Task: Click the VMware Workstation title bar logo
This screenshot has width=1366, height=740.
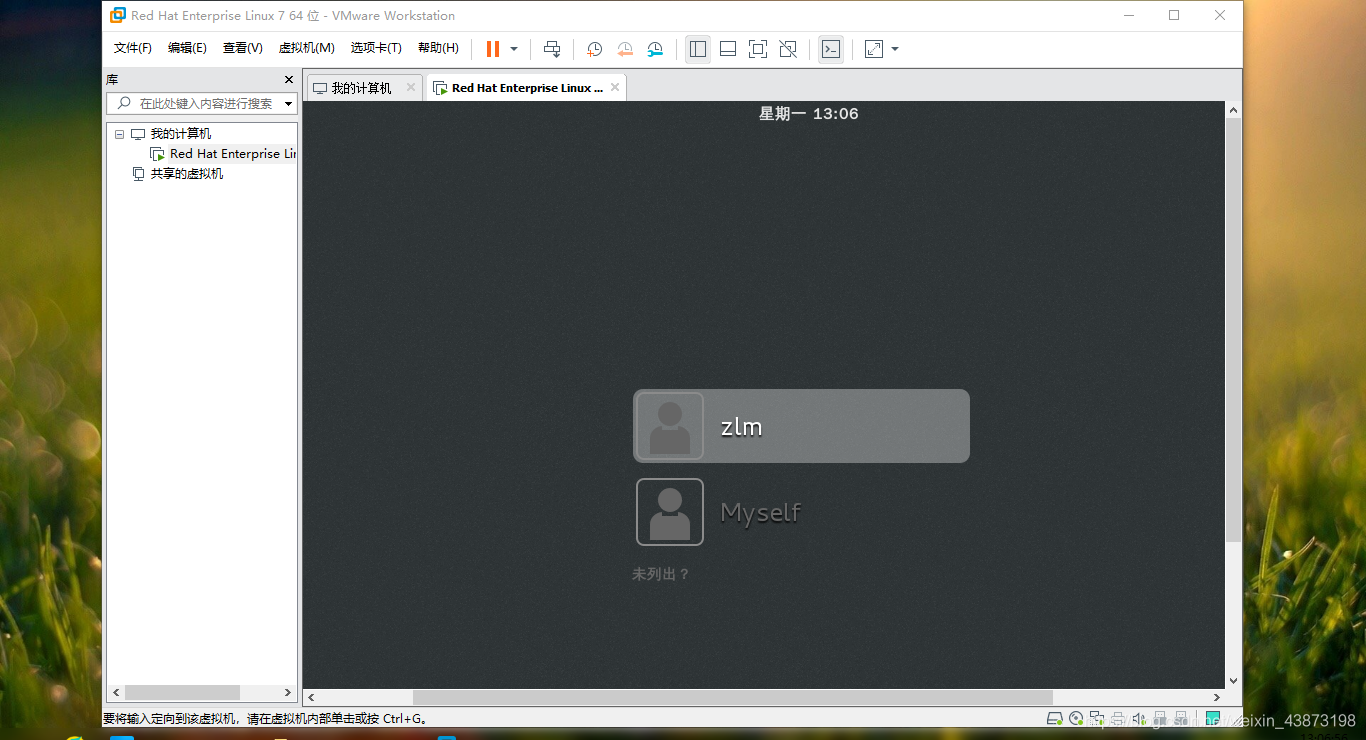Action: pos(118,15)
